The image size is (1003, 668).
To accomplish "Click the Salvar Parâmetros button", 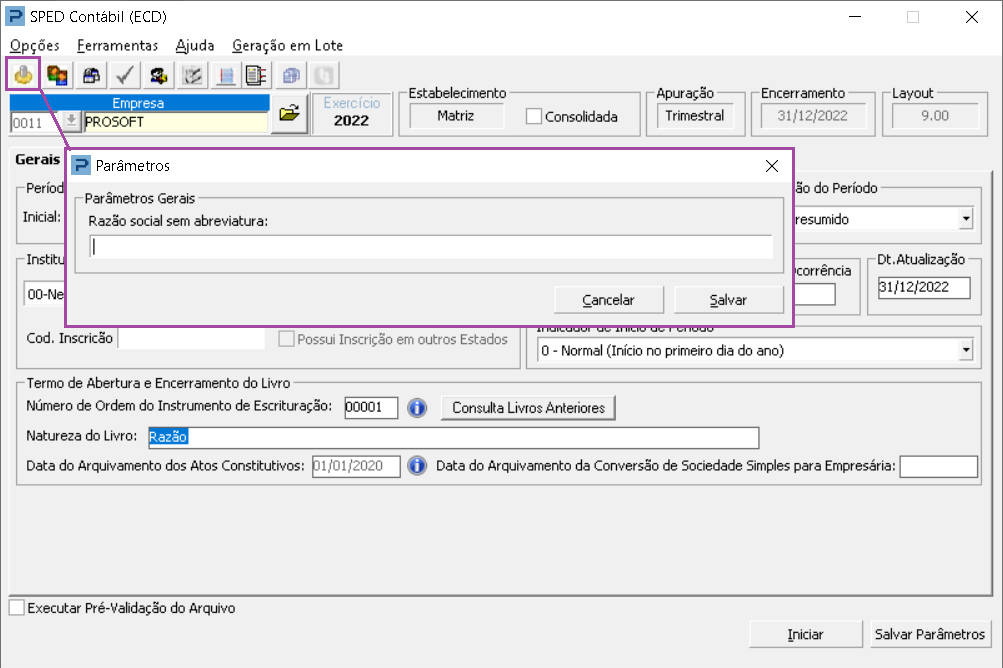I will click(929, 634).
